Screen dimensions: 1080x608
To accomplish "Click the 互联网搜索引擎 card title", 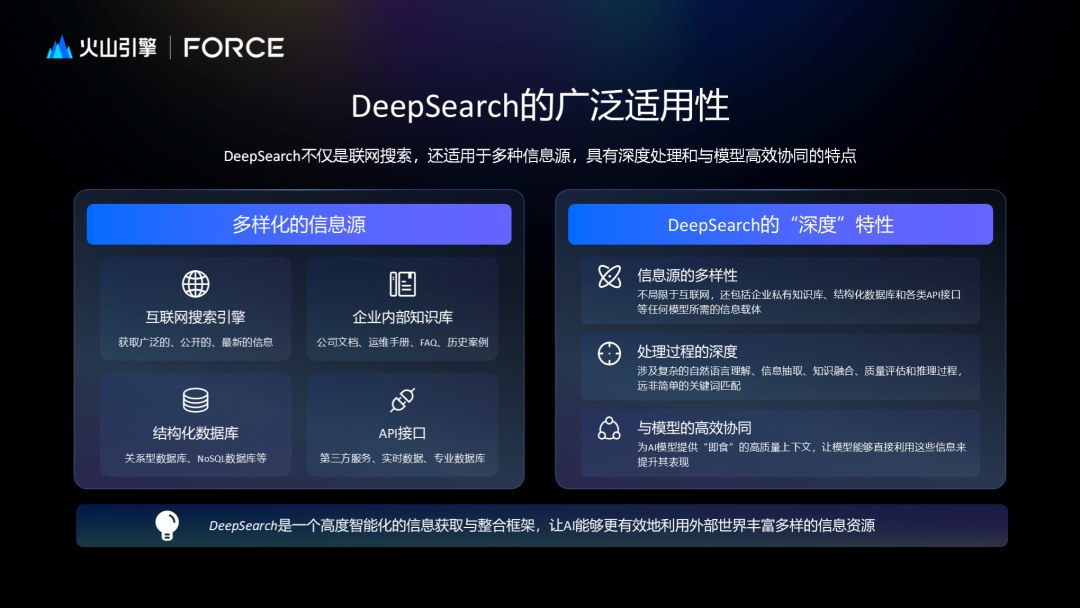I will pos(196,317).
